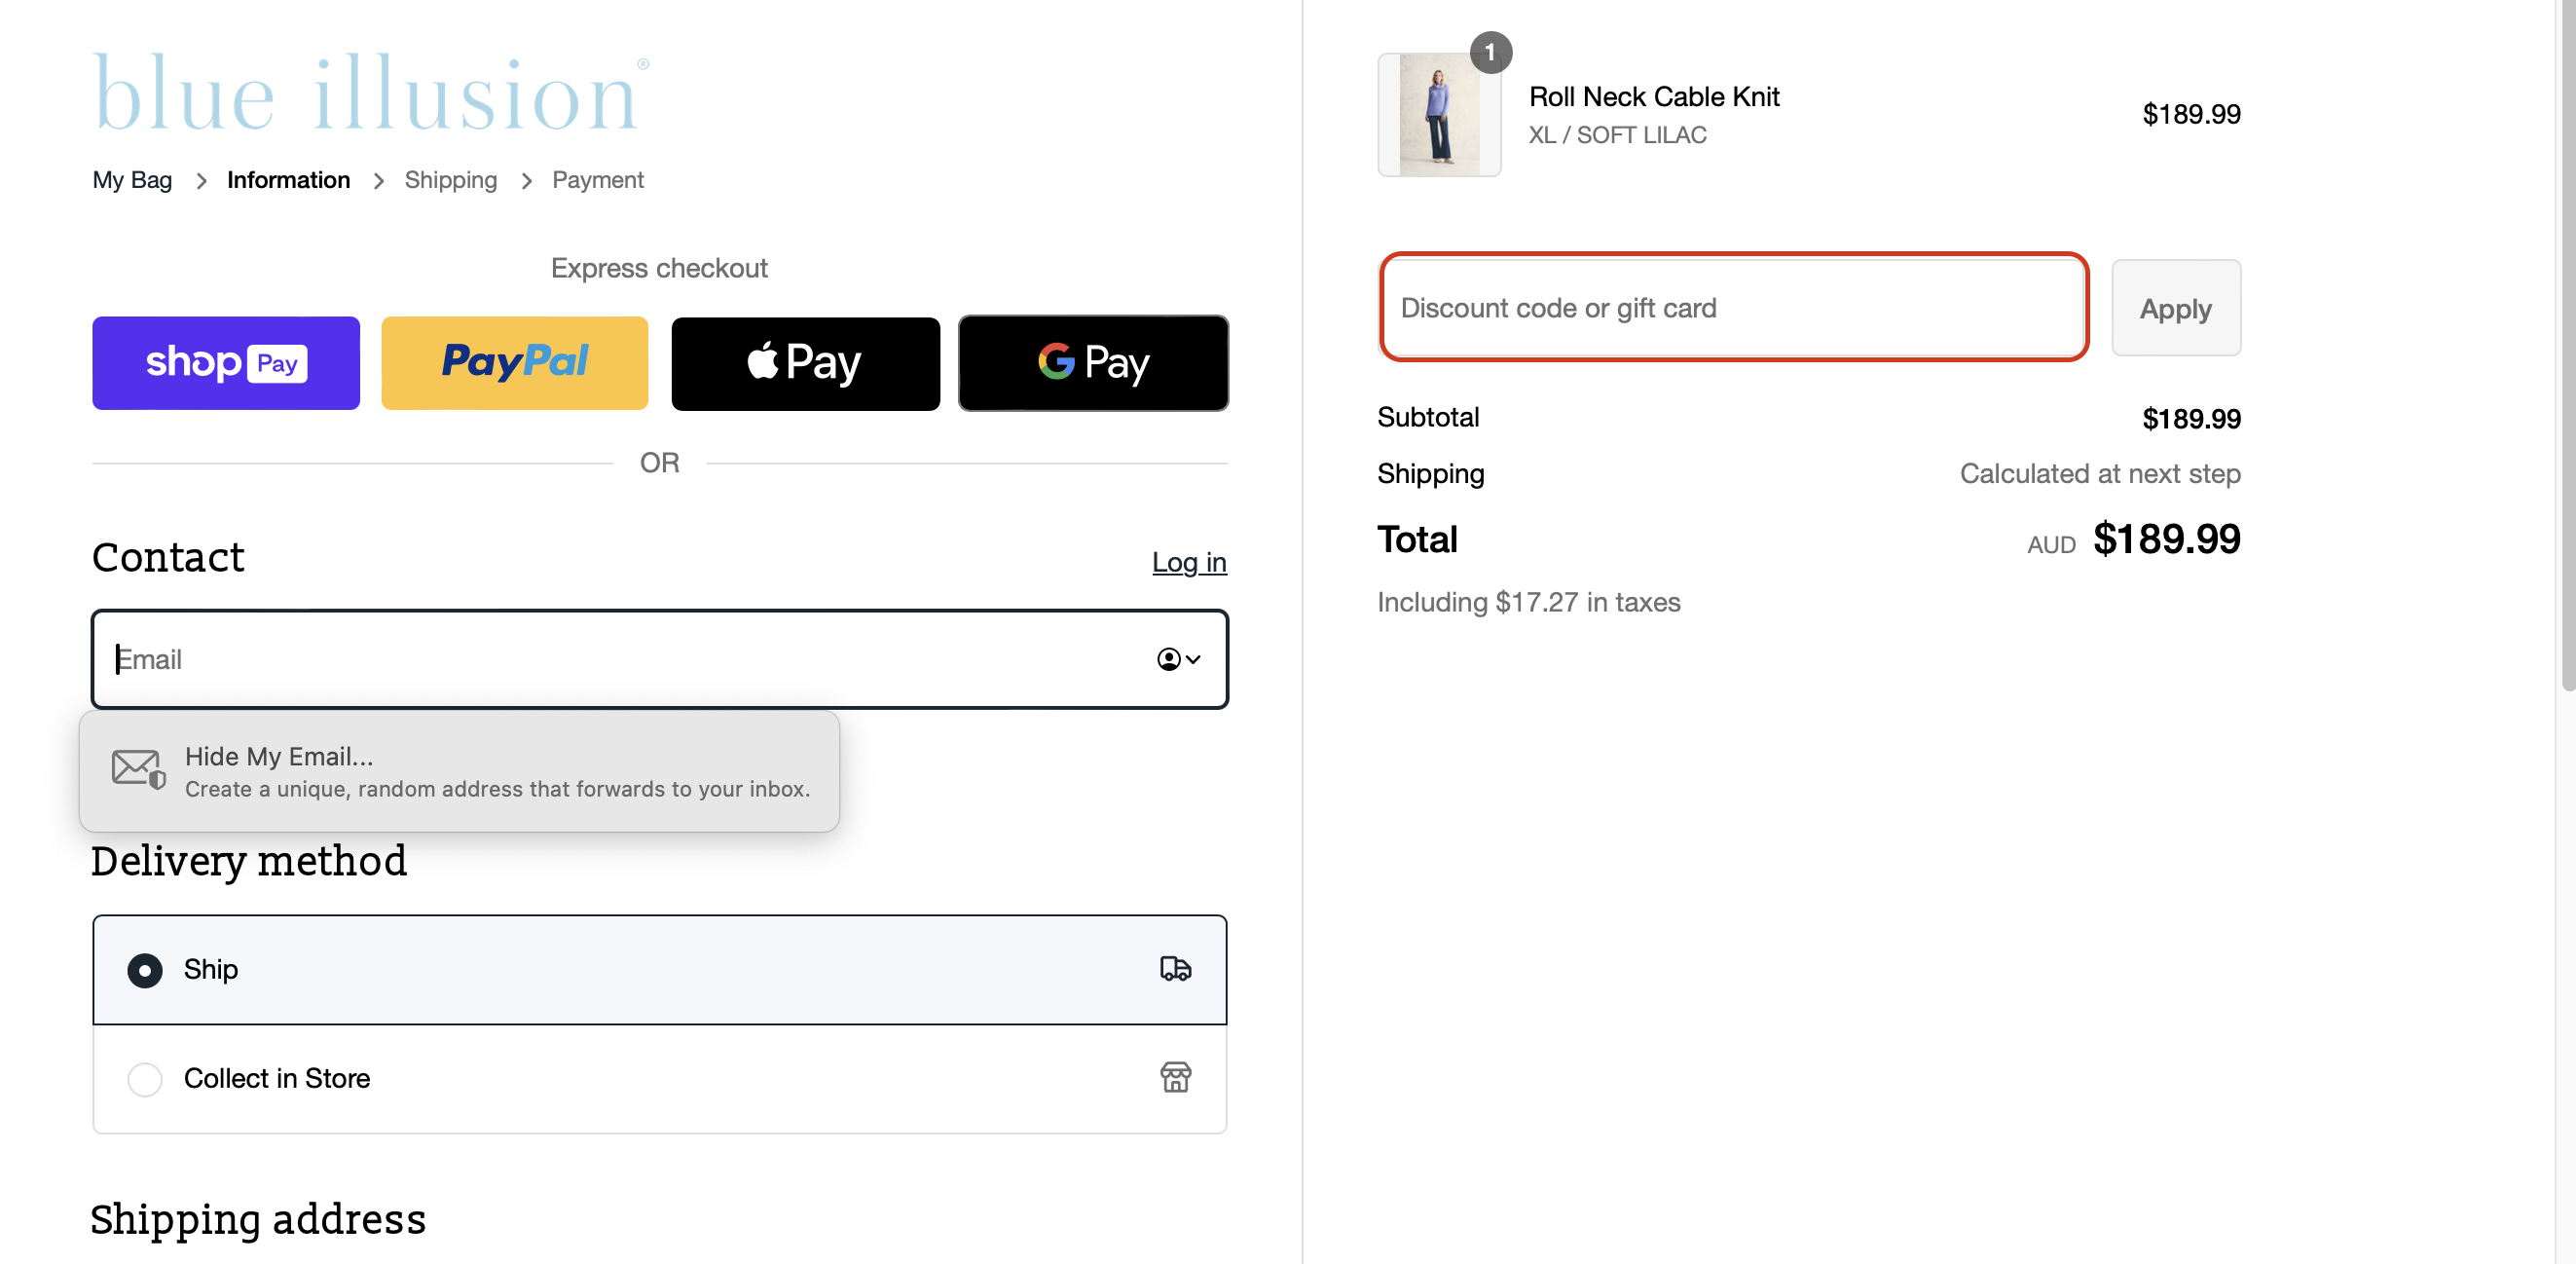Select the Shop Pay express checkout option
2576x1264 pixels.
pyautogui.click(x=225, y=362)
